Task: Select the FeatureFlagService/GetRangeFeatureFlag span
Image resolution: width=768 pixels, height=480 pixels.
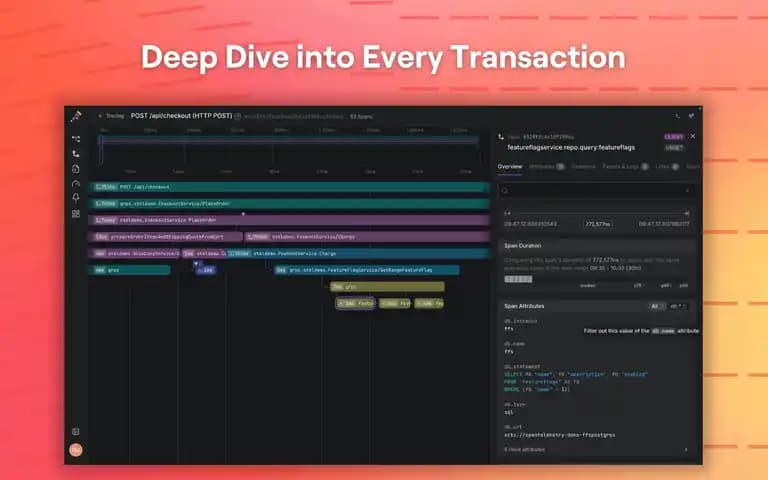Action: (x=367, y=270)
